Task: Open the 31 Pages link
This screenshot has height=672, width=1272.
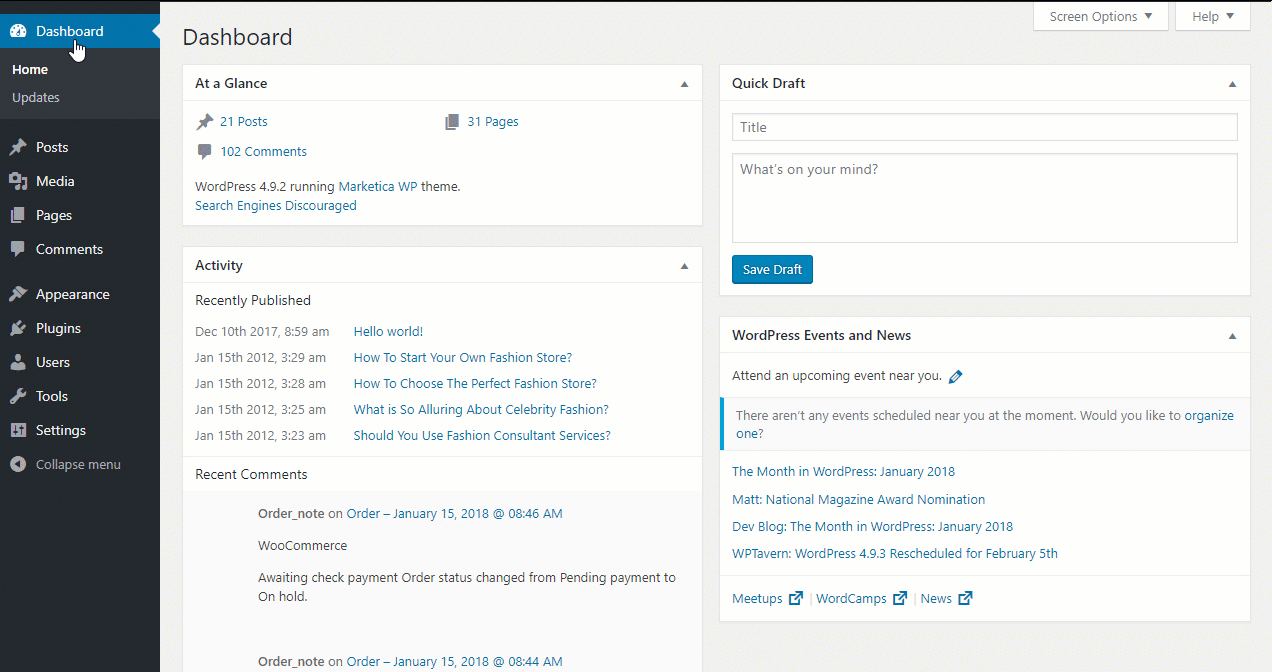Action: click(493, 122)
